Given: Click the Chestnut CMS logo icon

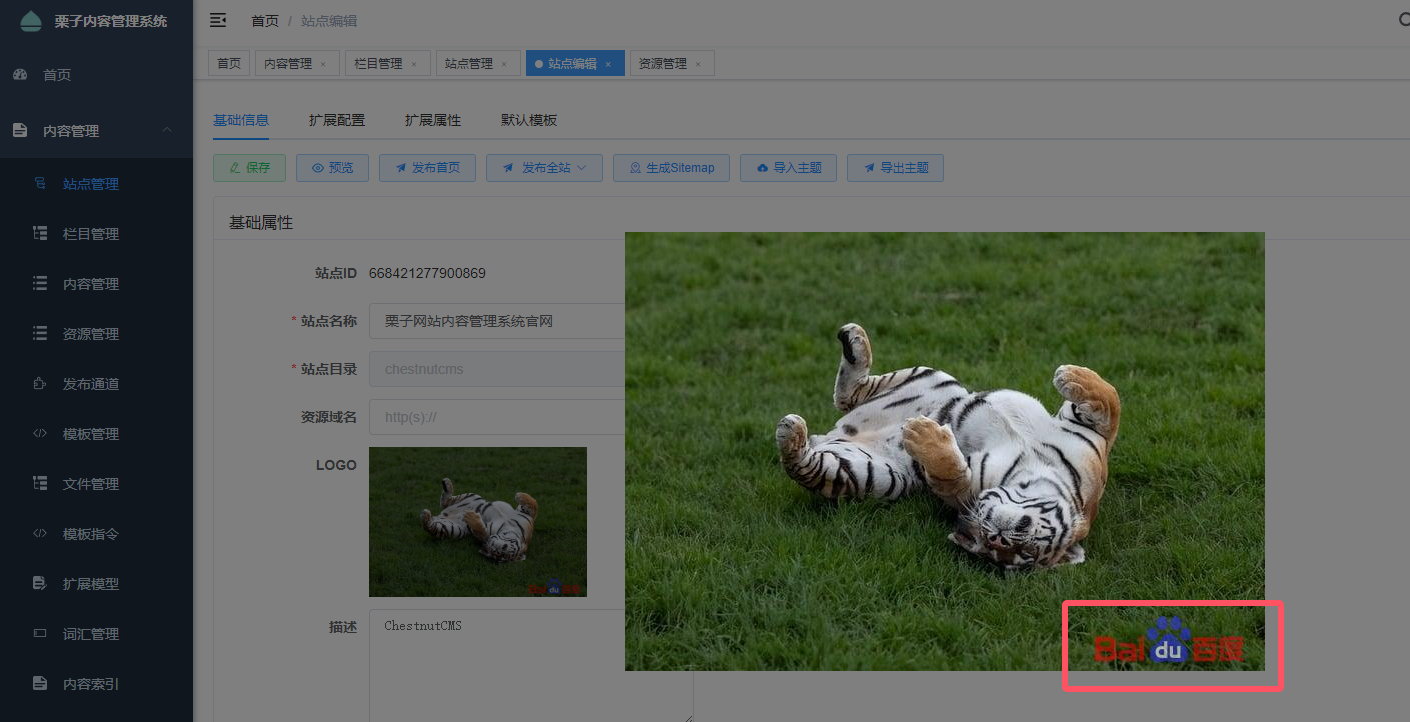Looking at the screenshot, I should (x=31, y=21).
